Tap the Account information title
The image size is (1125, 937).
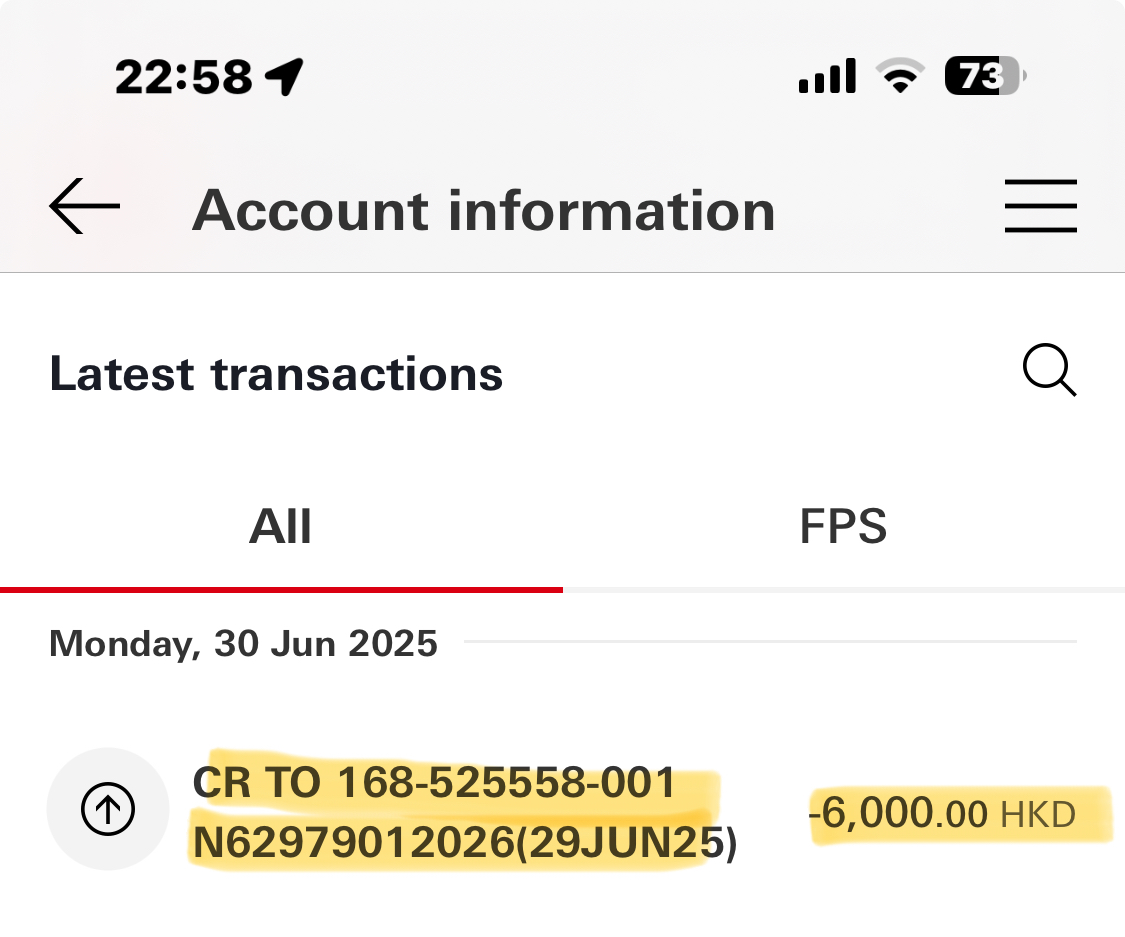coord(484,210)
